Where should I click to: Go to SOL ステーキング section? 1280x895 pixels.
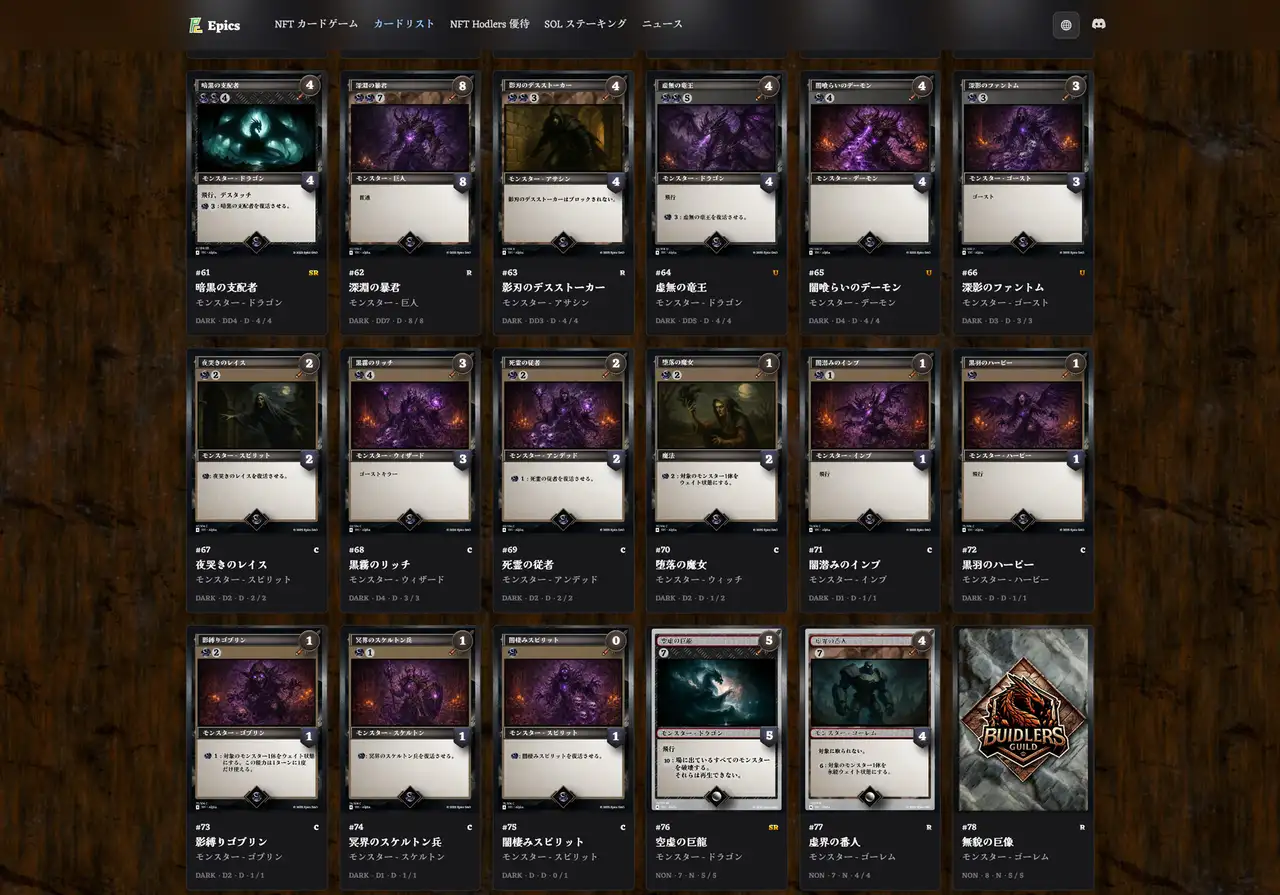click(x=584, y=25)
